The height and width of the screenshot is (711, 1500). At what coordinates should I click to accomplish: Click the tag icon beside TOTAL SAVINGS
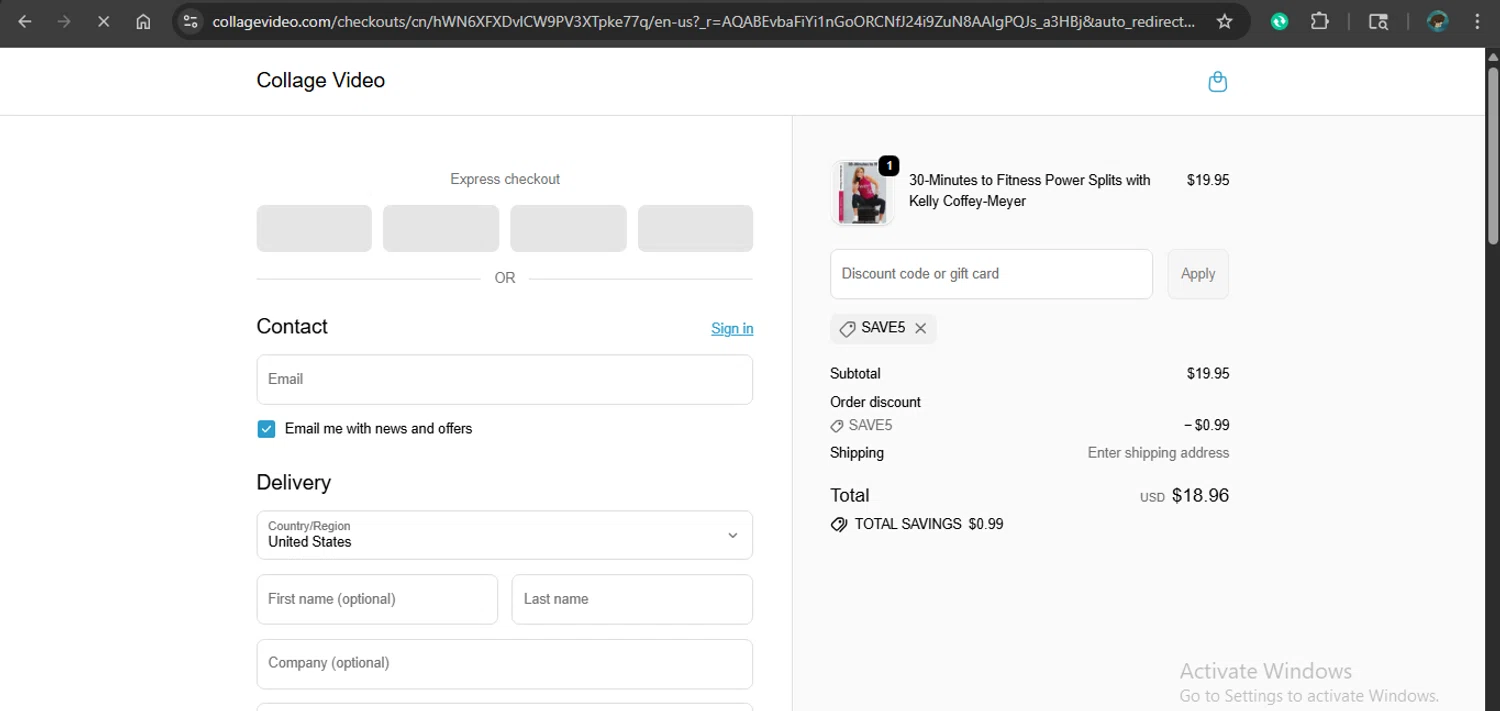tap(839, 524)
